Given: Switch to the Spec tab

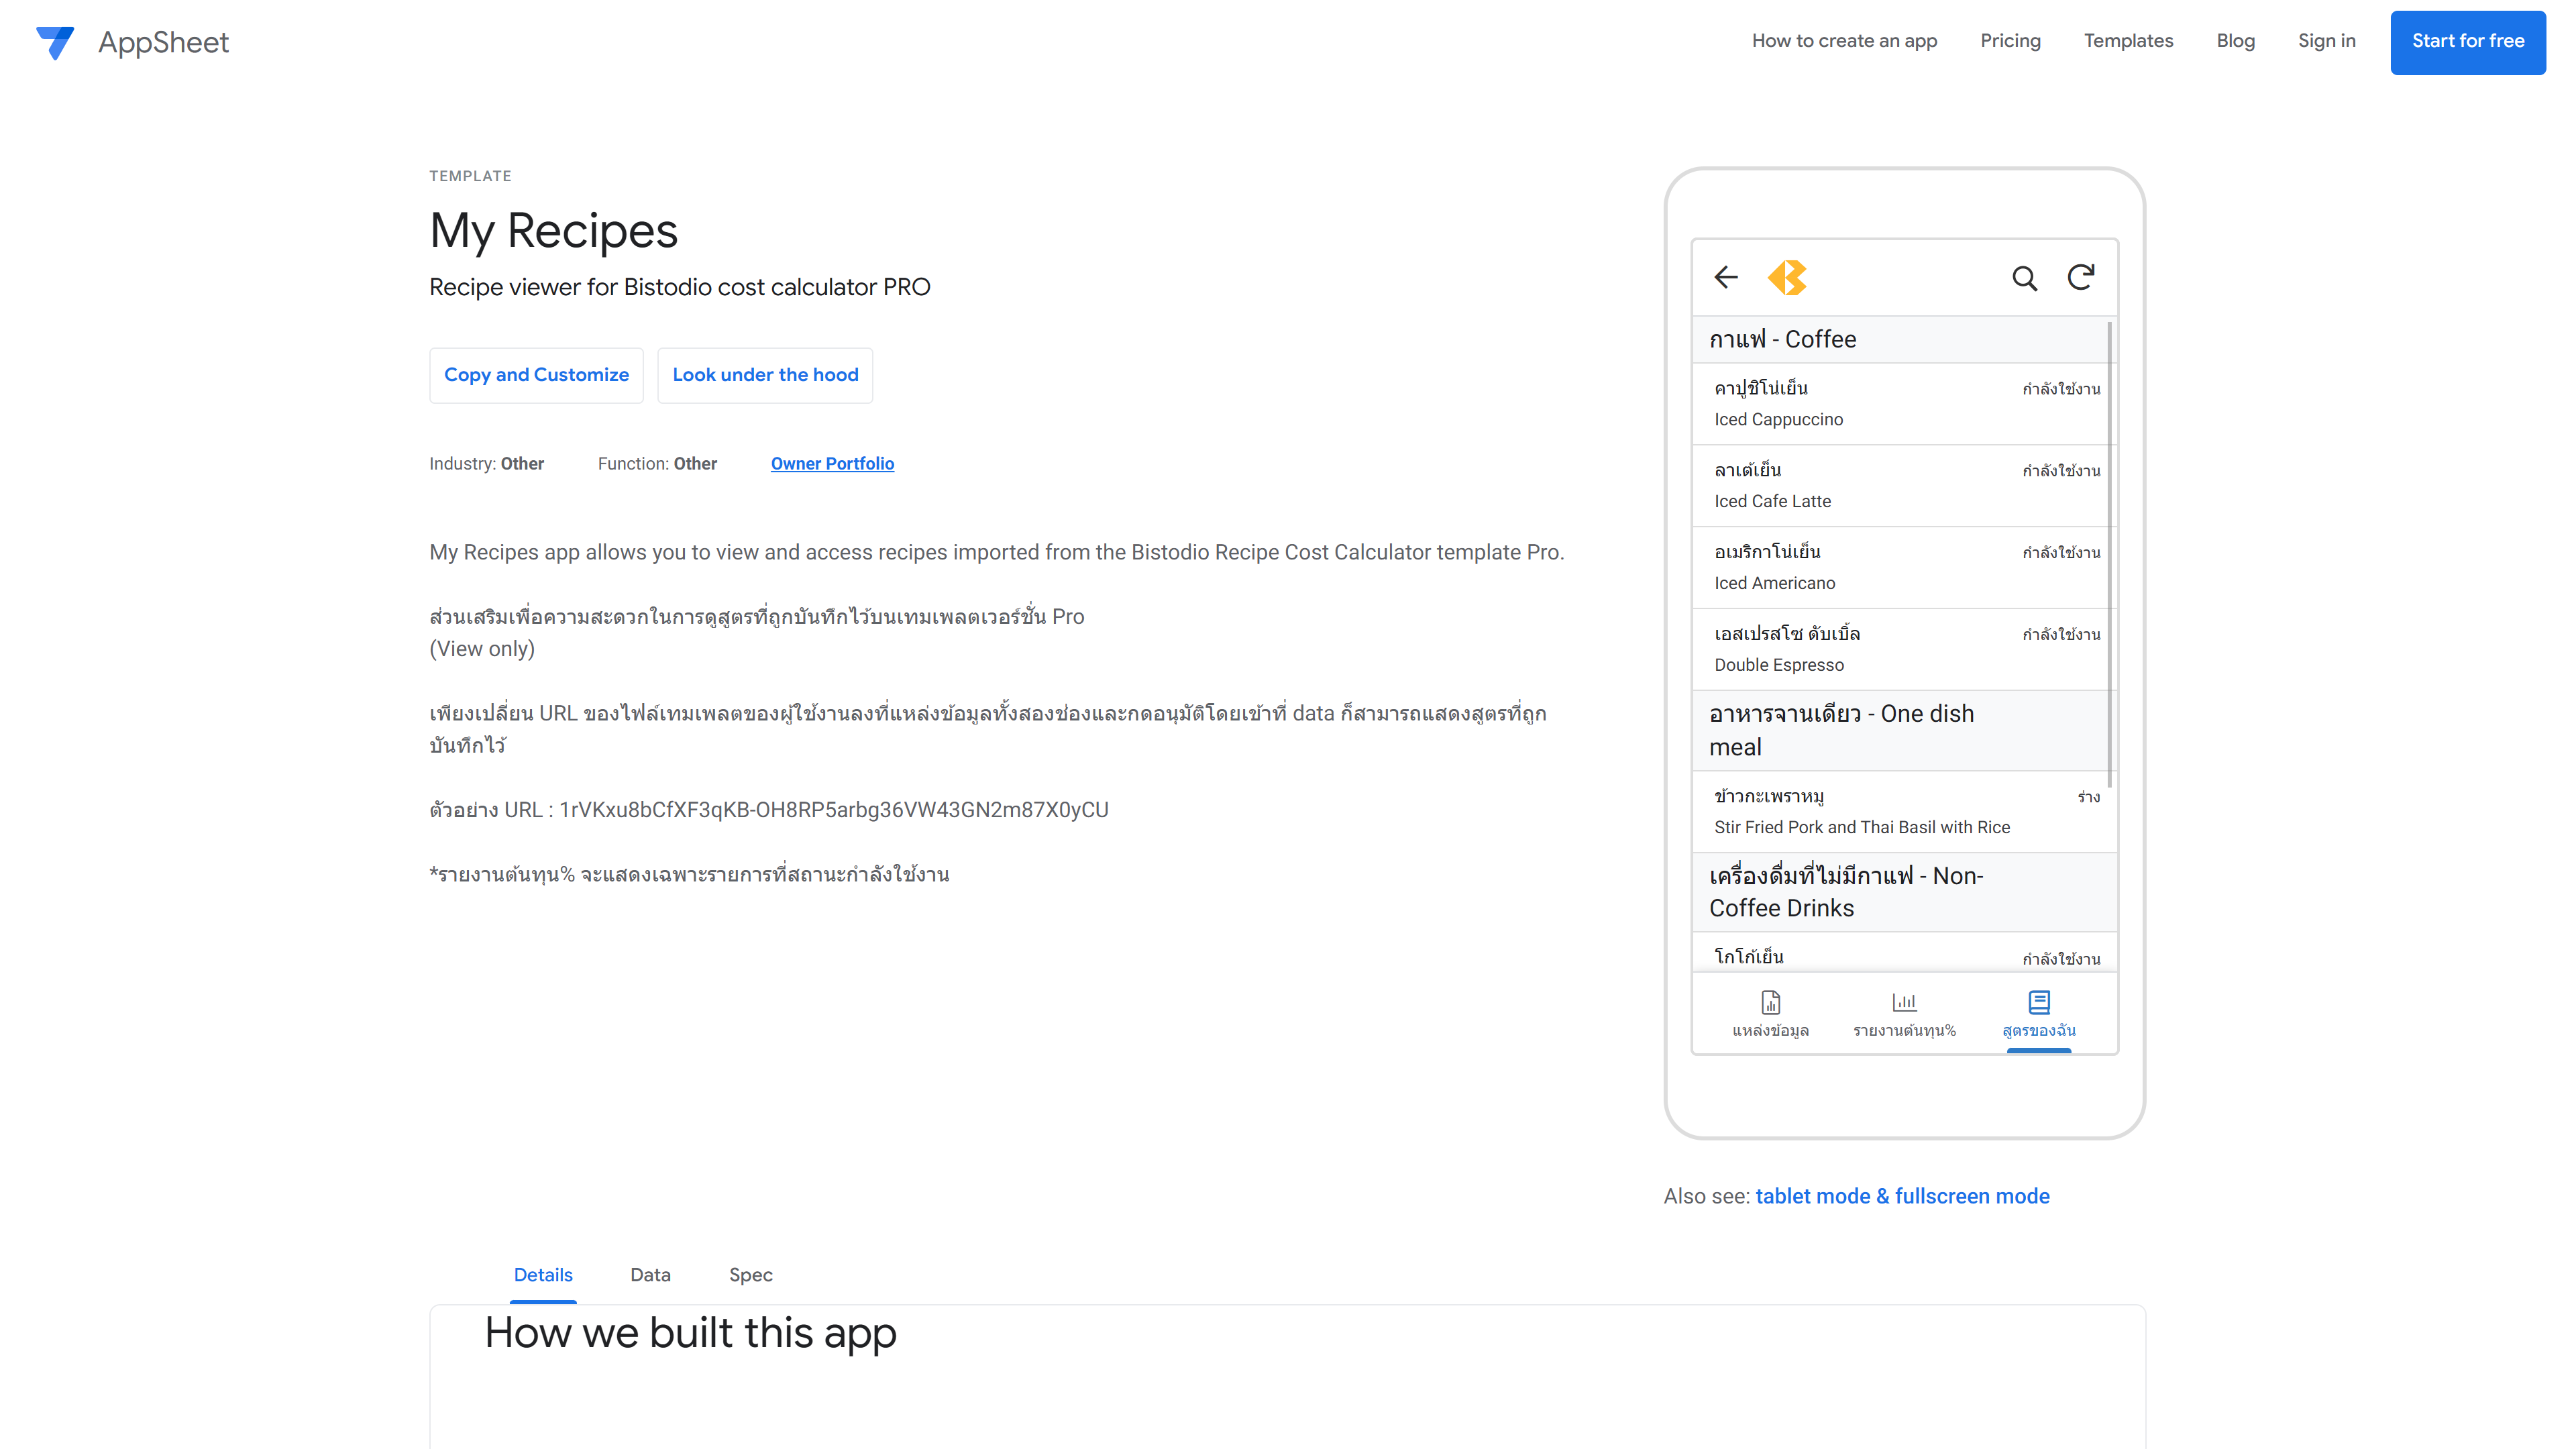Looking at the screenshot, I should pyautogui.click(x=750, y=1275).
